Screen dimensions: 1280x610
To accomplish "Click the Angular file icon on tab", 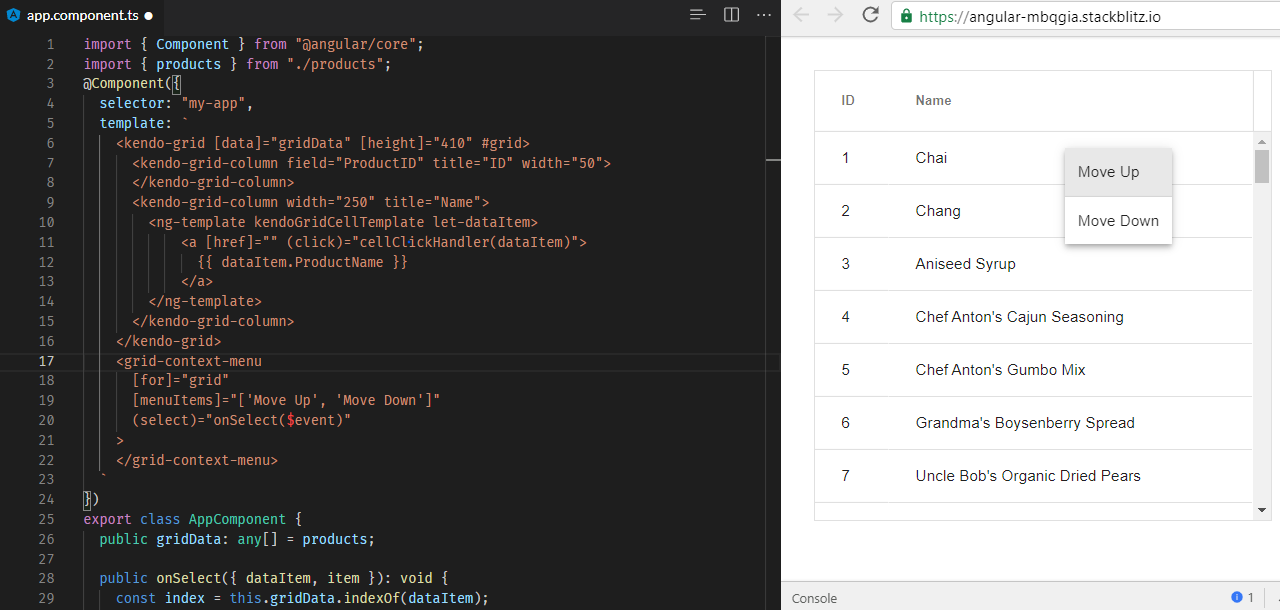I will [x=13, y=16].
